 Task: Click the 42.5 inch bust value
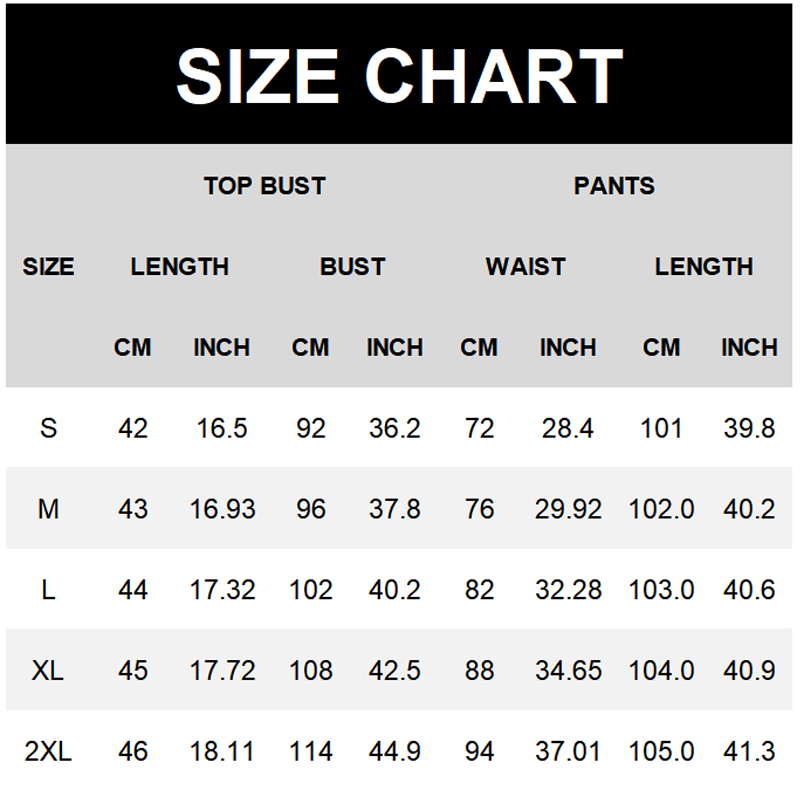(x=394, y=670)
